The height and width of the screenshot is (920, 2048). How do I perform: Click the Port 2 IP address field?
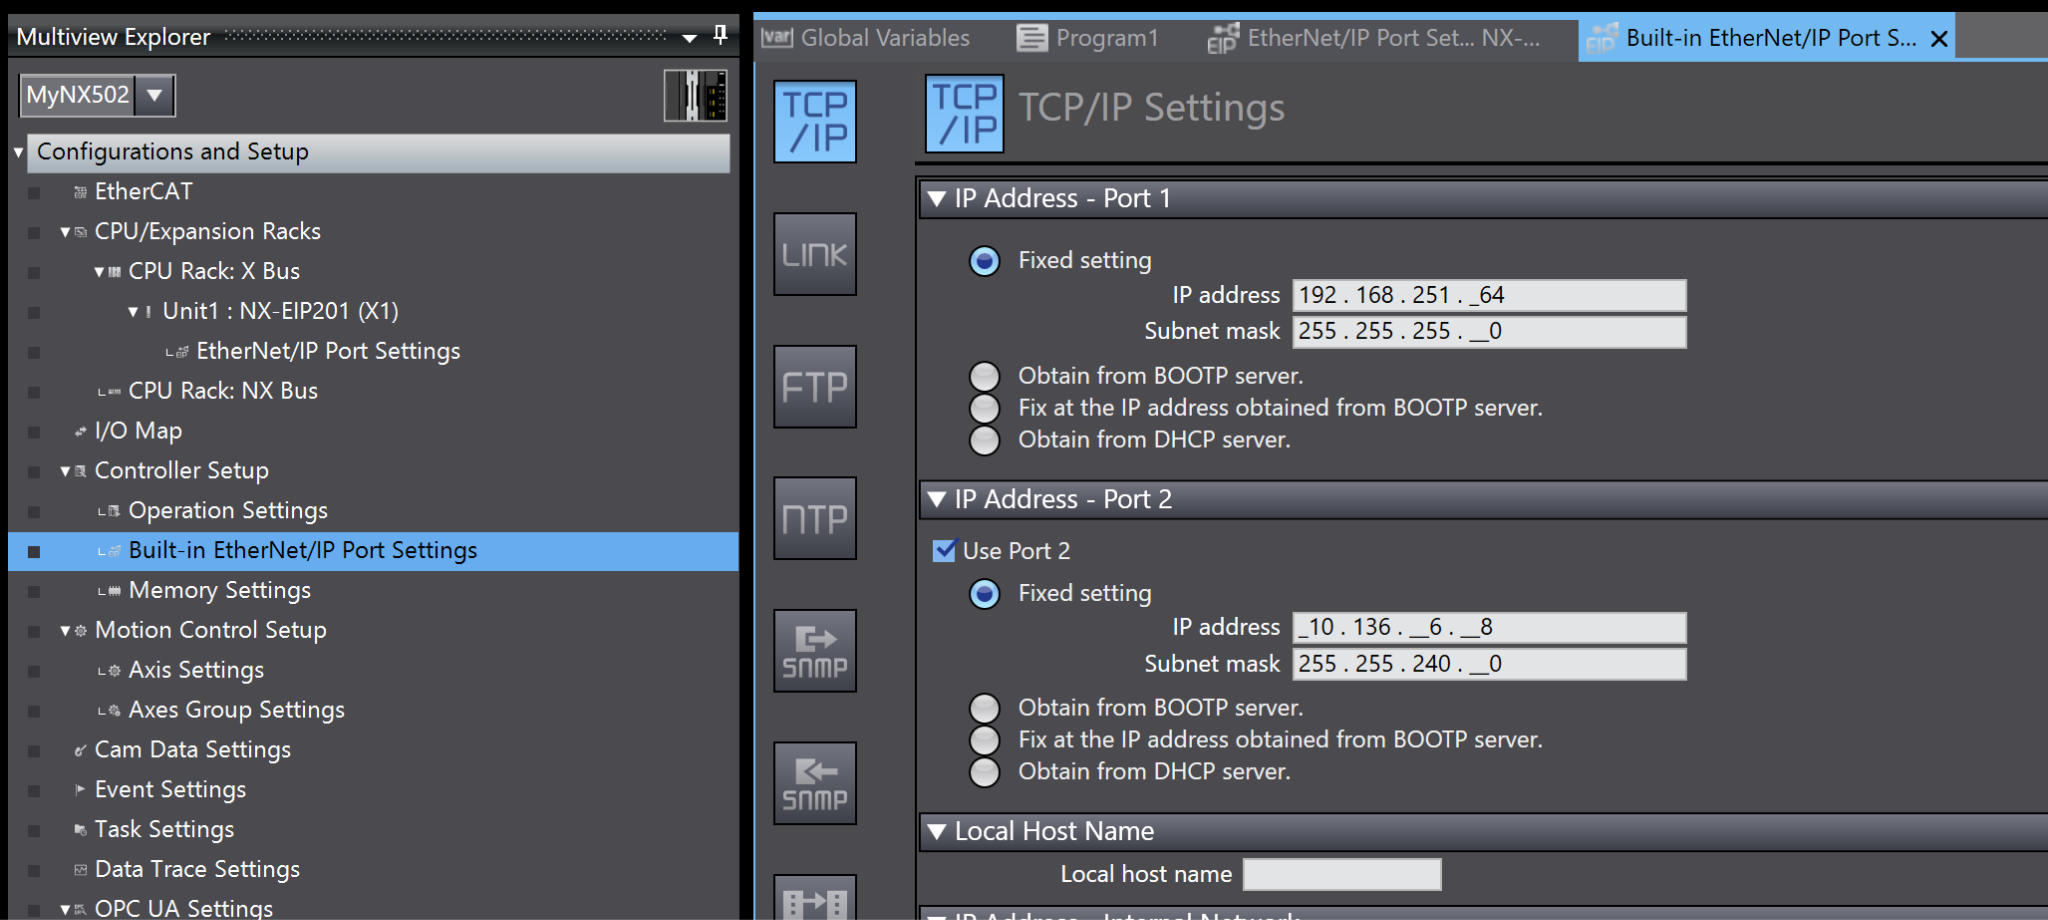coord(1489,627)
